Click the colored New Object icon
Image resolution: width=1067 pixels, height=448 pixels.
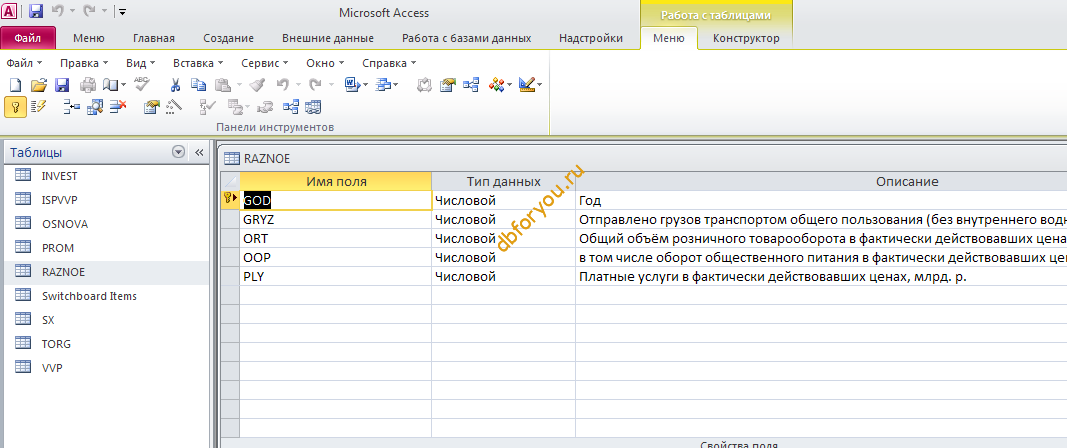tap(497, 85)
